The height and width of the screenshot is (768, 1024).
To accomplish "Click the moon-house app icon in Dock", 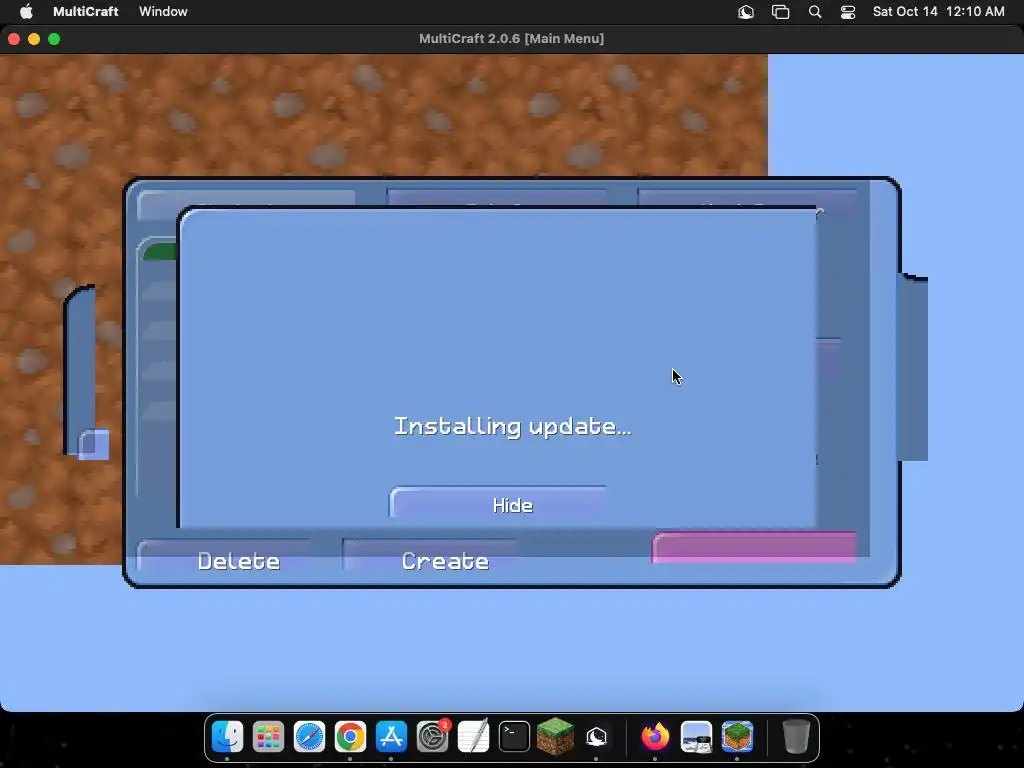I will [x=596, y=737].
